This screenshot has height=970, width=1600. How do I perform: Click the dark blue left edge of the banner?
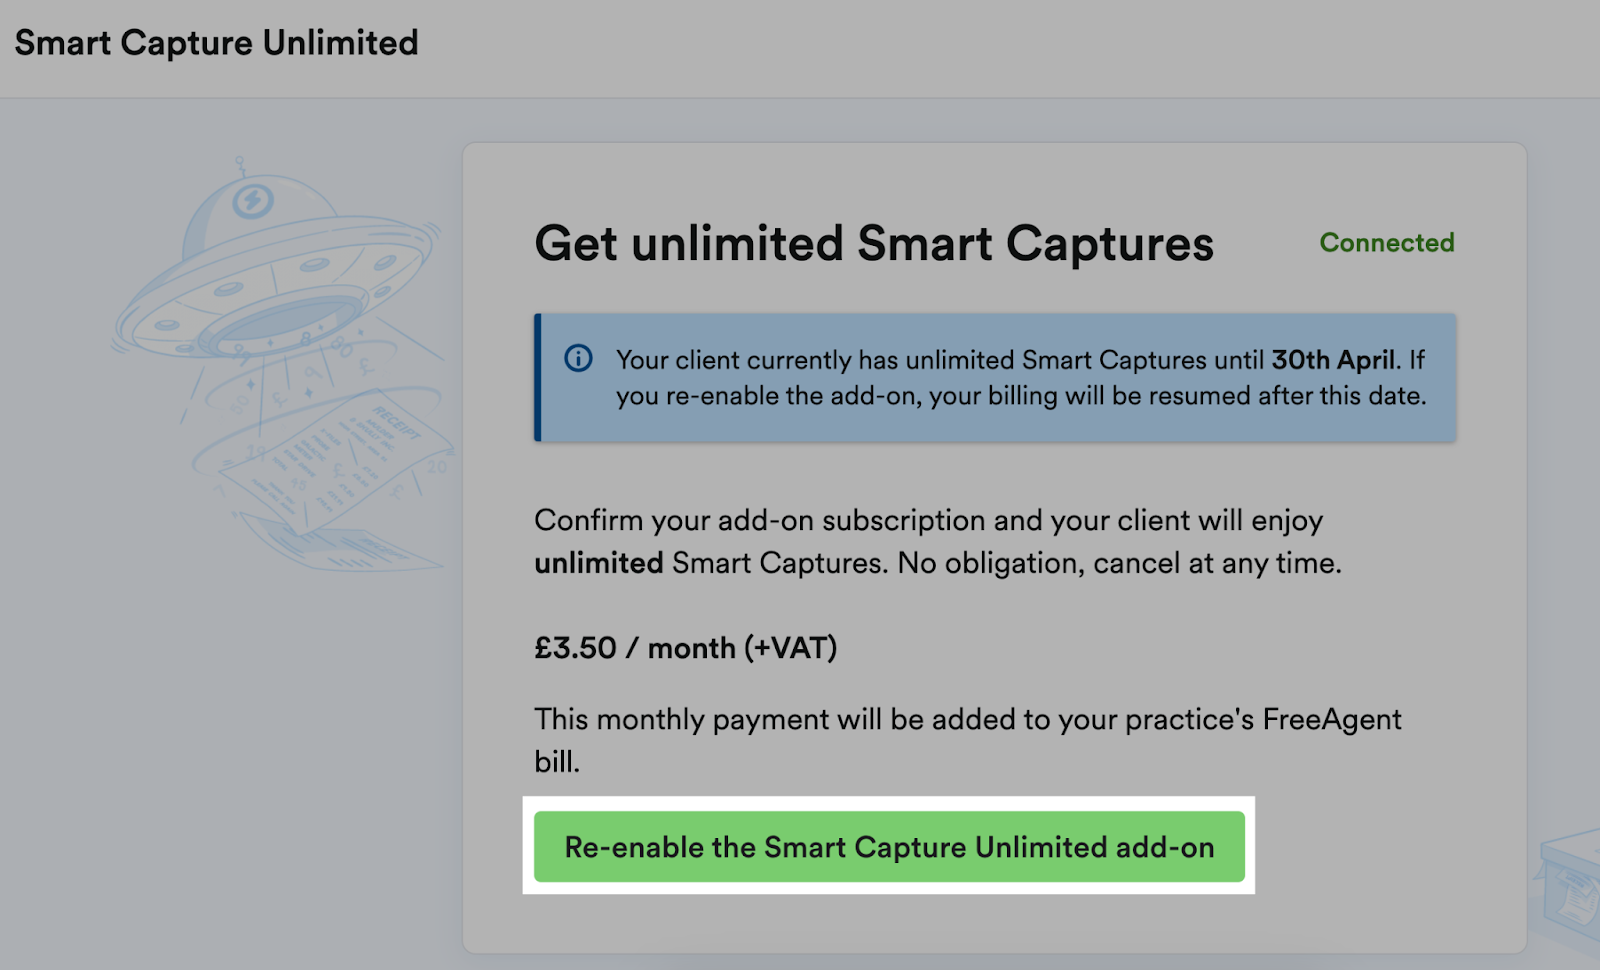coord(538,378)
